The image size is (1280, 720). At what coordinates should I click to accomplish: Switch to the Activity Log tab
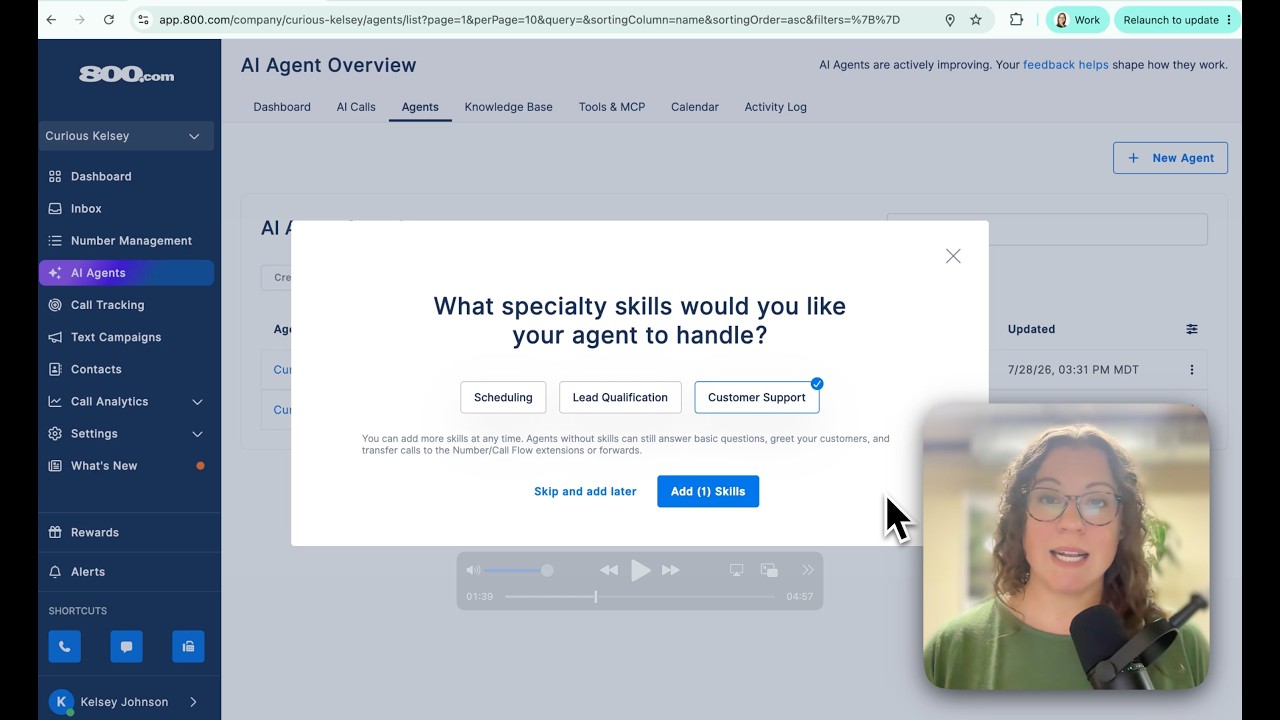[775, 107]
